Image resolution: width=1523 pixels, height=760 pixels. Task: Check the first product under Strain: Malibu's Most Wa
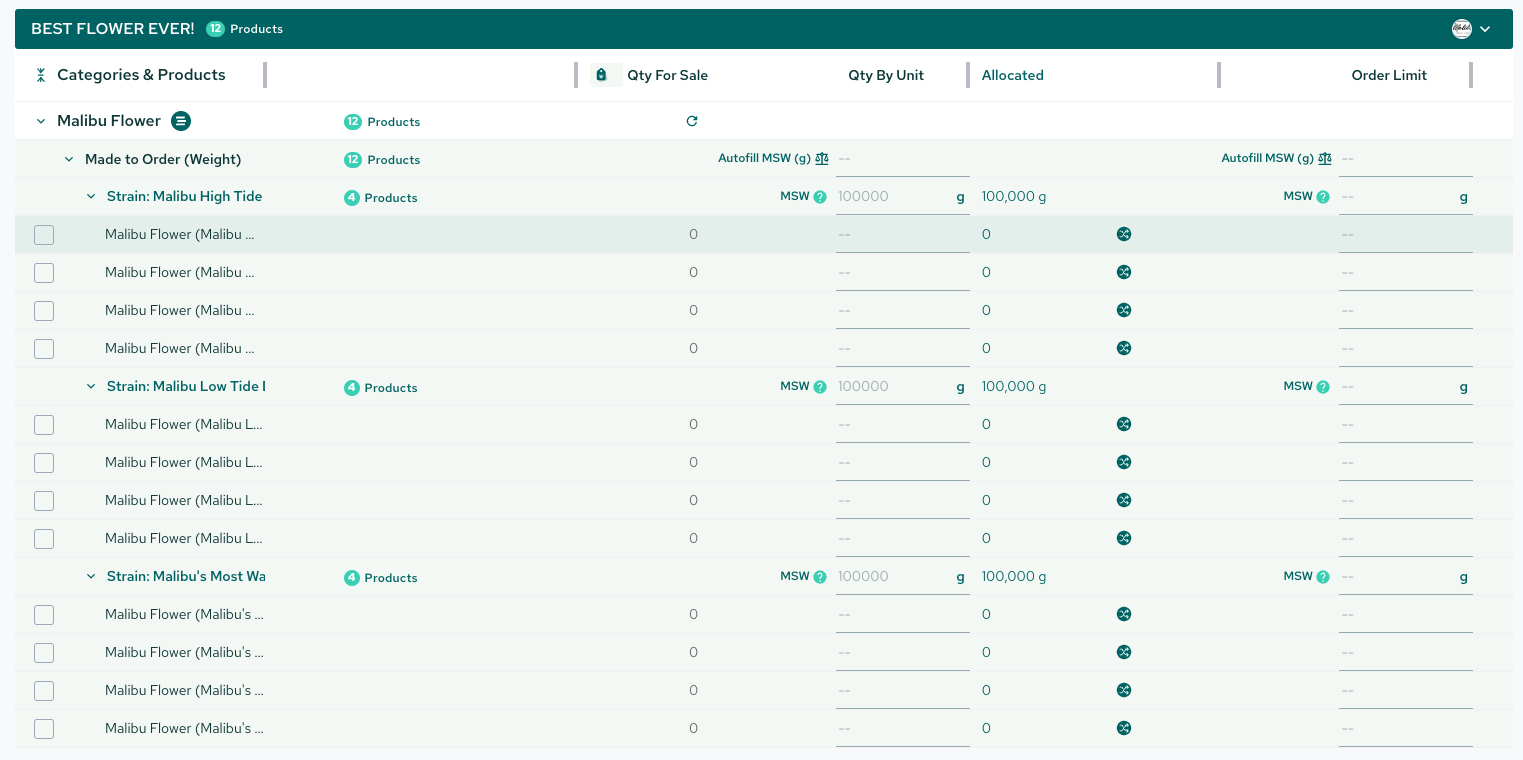[44, 615]
